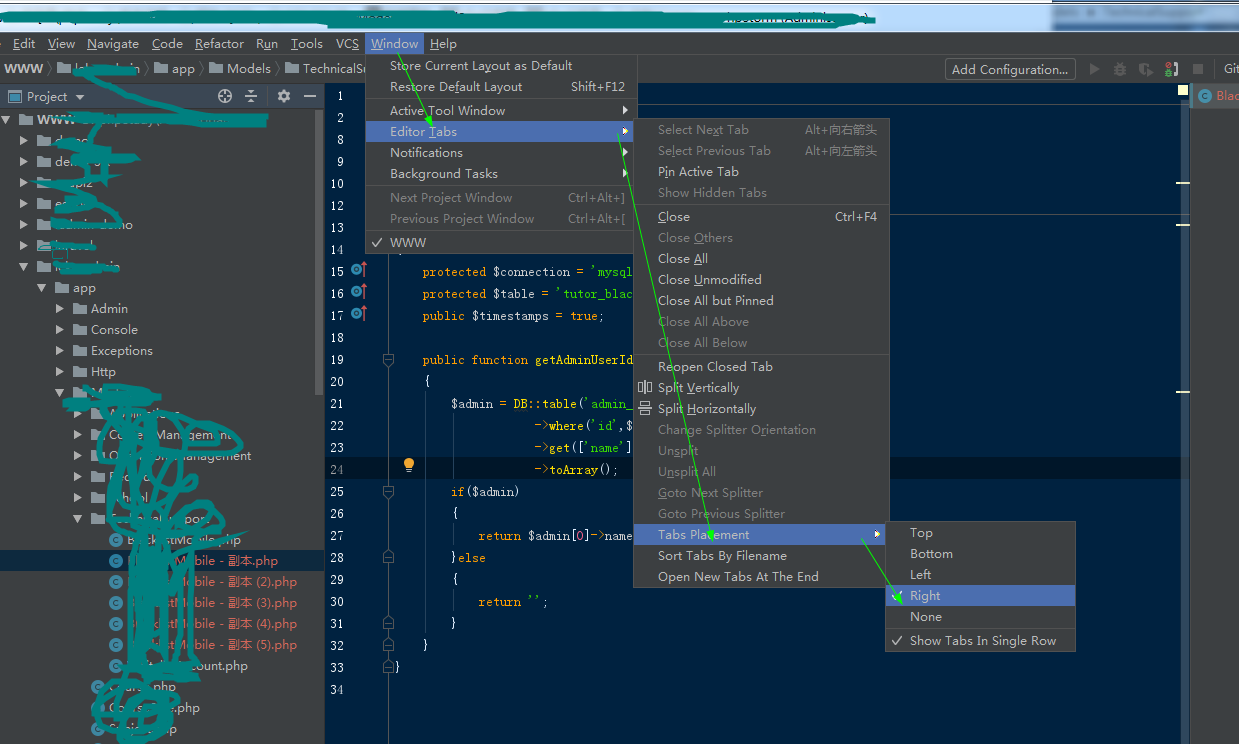Open the Refactor menu

click(x=219, y=44)
